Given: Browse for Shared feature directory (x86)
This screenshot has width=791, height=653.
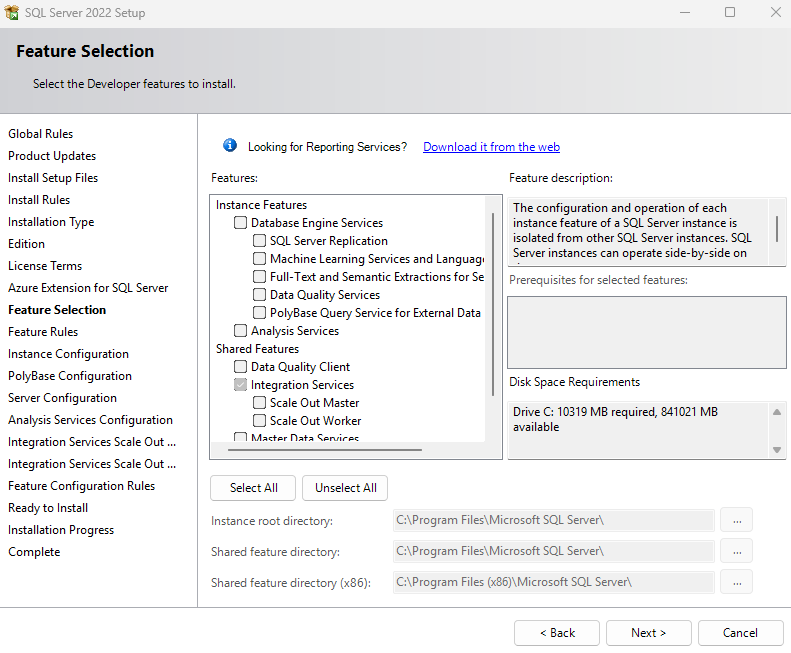Looking at the screenshot, I should [737, 582].
